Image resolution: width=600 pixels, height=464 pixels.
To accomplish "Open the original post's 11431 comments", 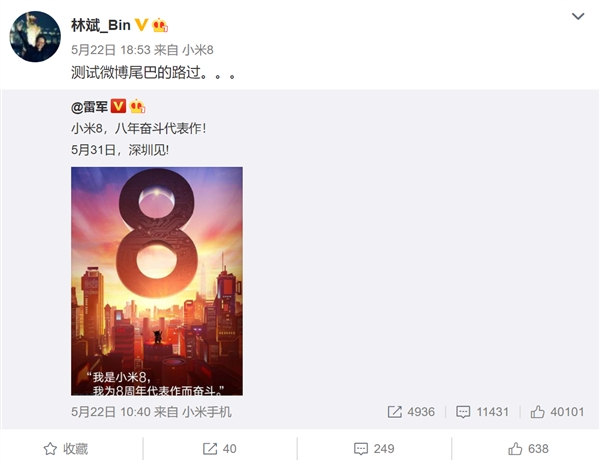I will [x=482, y=412].
